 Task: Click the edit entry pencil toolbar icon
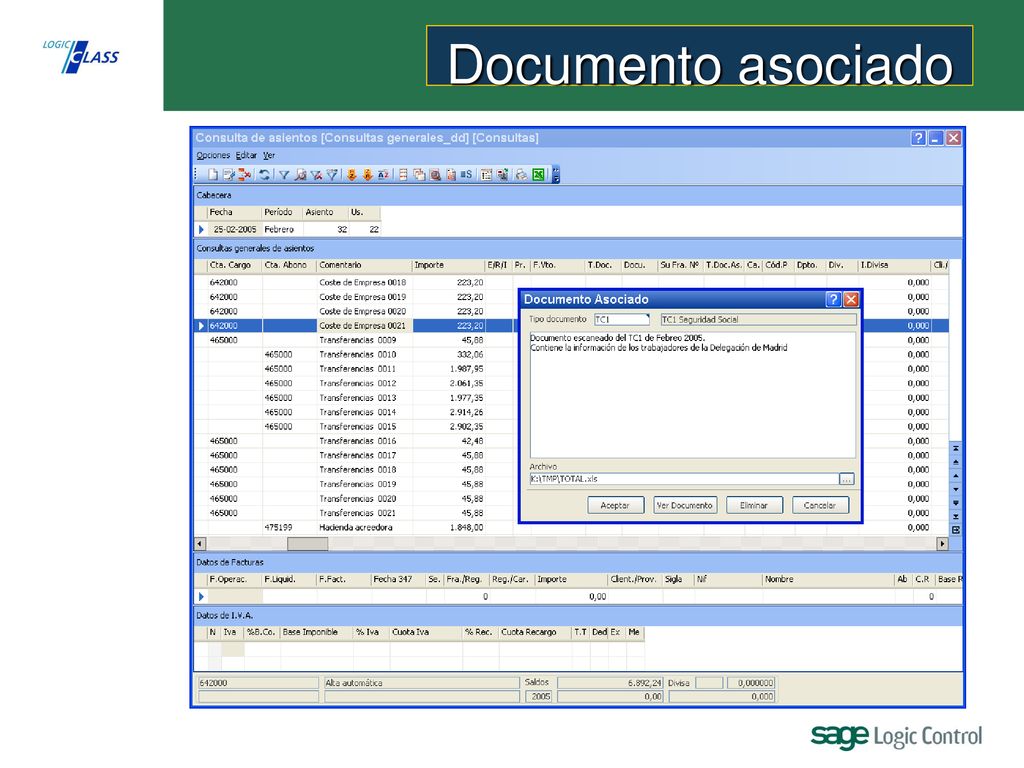(x=229, y=174)
